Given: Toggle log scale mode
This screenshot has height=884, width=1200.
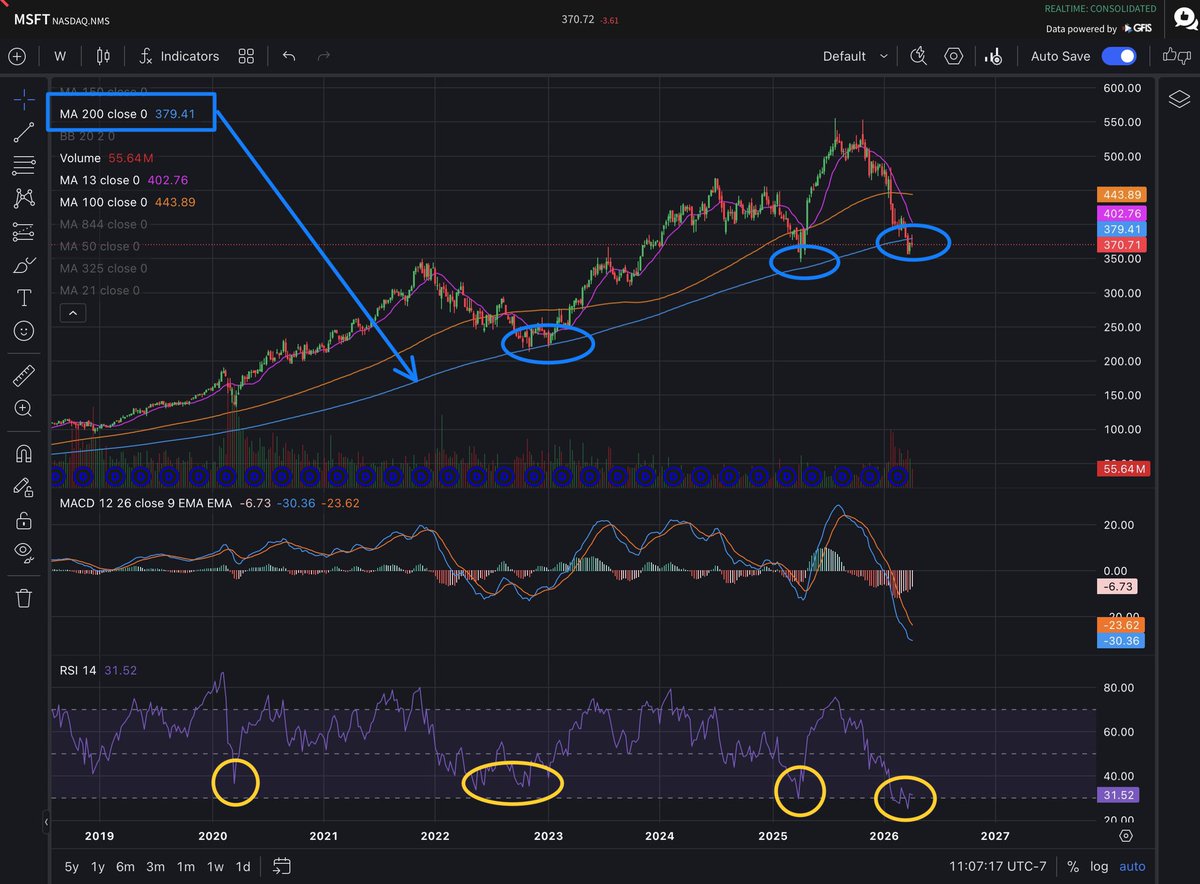Looking at the screenshot, I should 1098,866.
